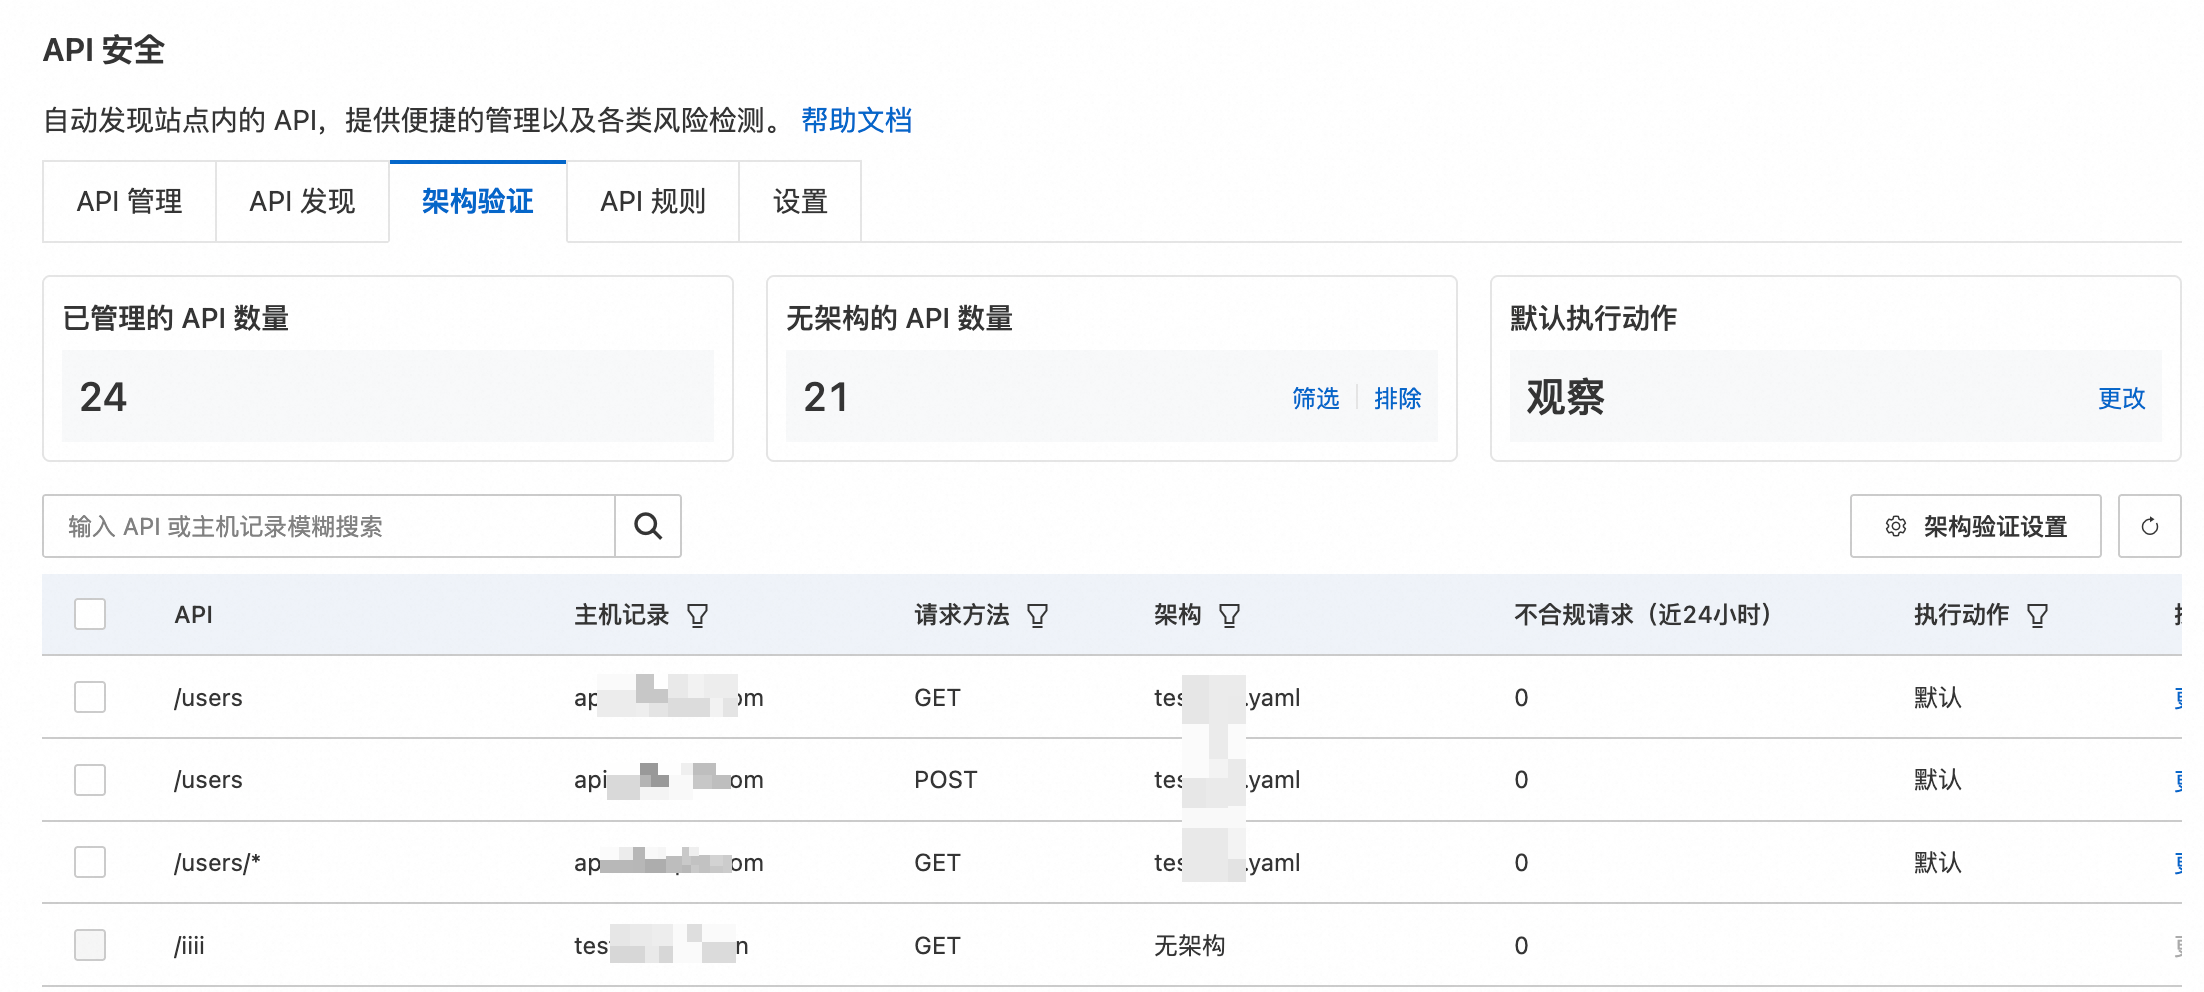The height and width of the screenshot is (992, 2204).
Task: Click the API 安全 page title
Action: pyautogui.click(x=104, y=50)
